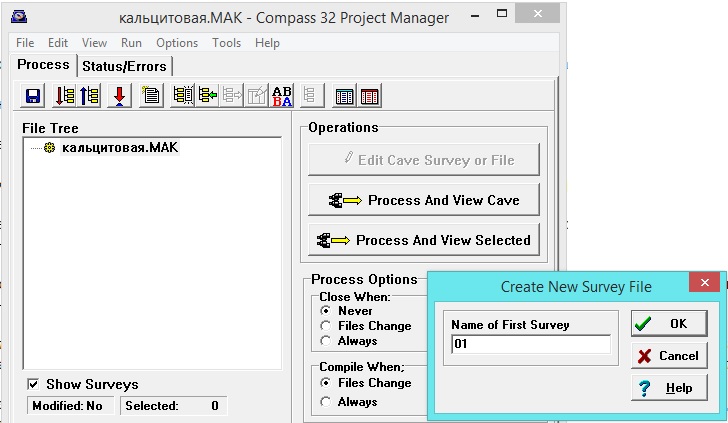Toggle the Show Surveys checkbox
This screenshot has height=423, width=728.
pos(33,384)
